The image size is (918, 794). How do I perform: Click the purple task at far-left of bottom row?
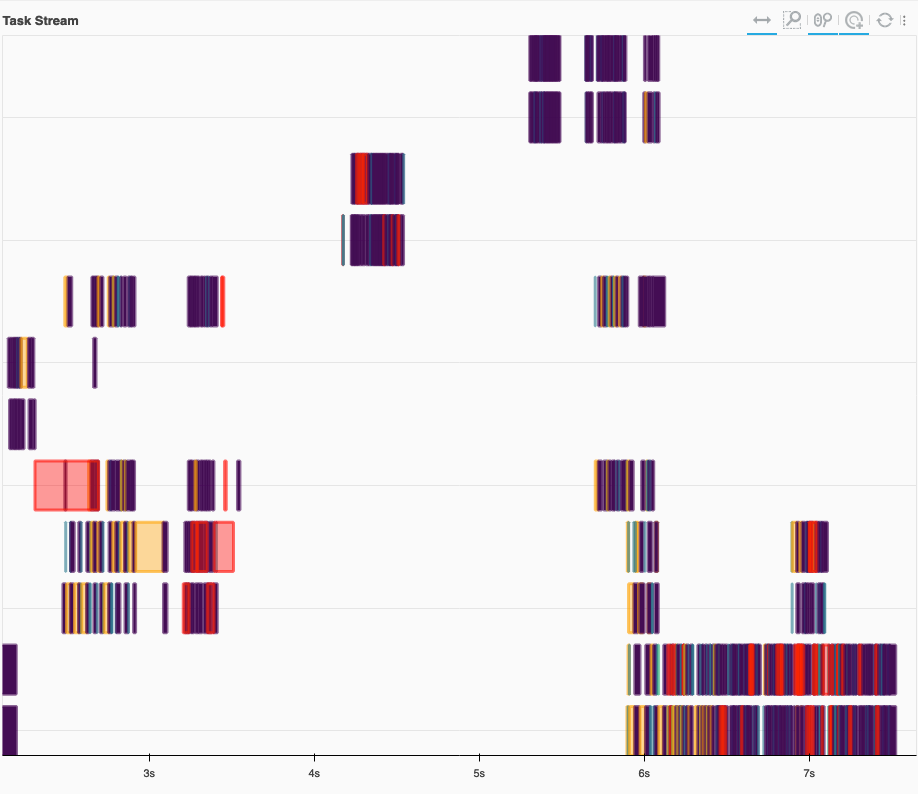(x=9, y=730)
